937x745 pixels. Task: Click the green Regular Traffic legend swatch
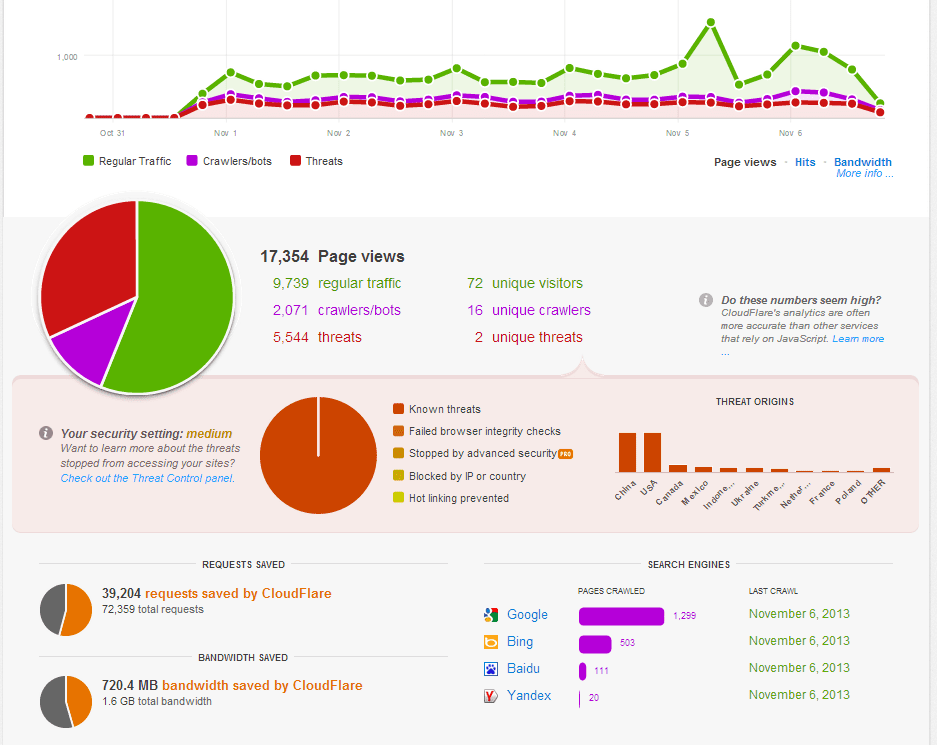pos(88,161)
